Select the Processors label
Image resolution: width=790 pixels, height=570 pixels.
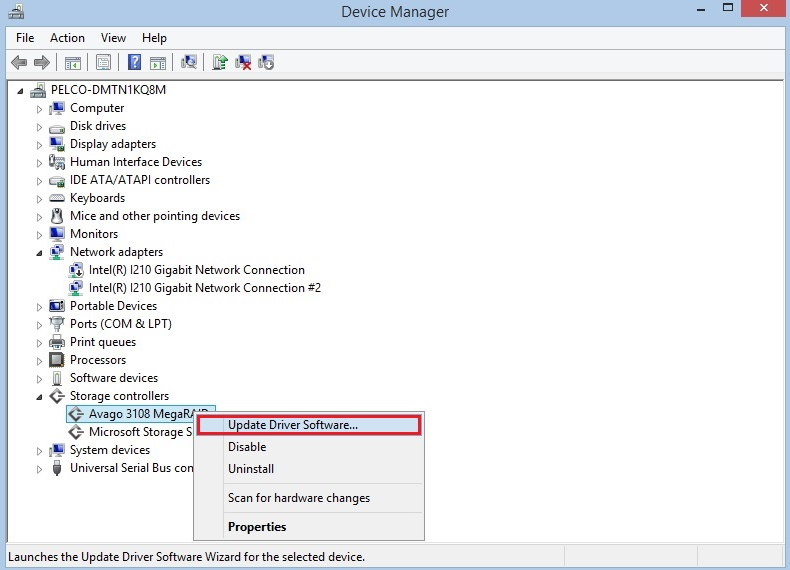point(98,360)
